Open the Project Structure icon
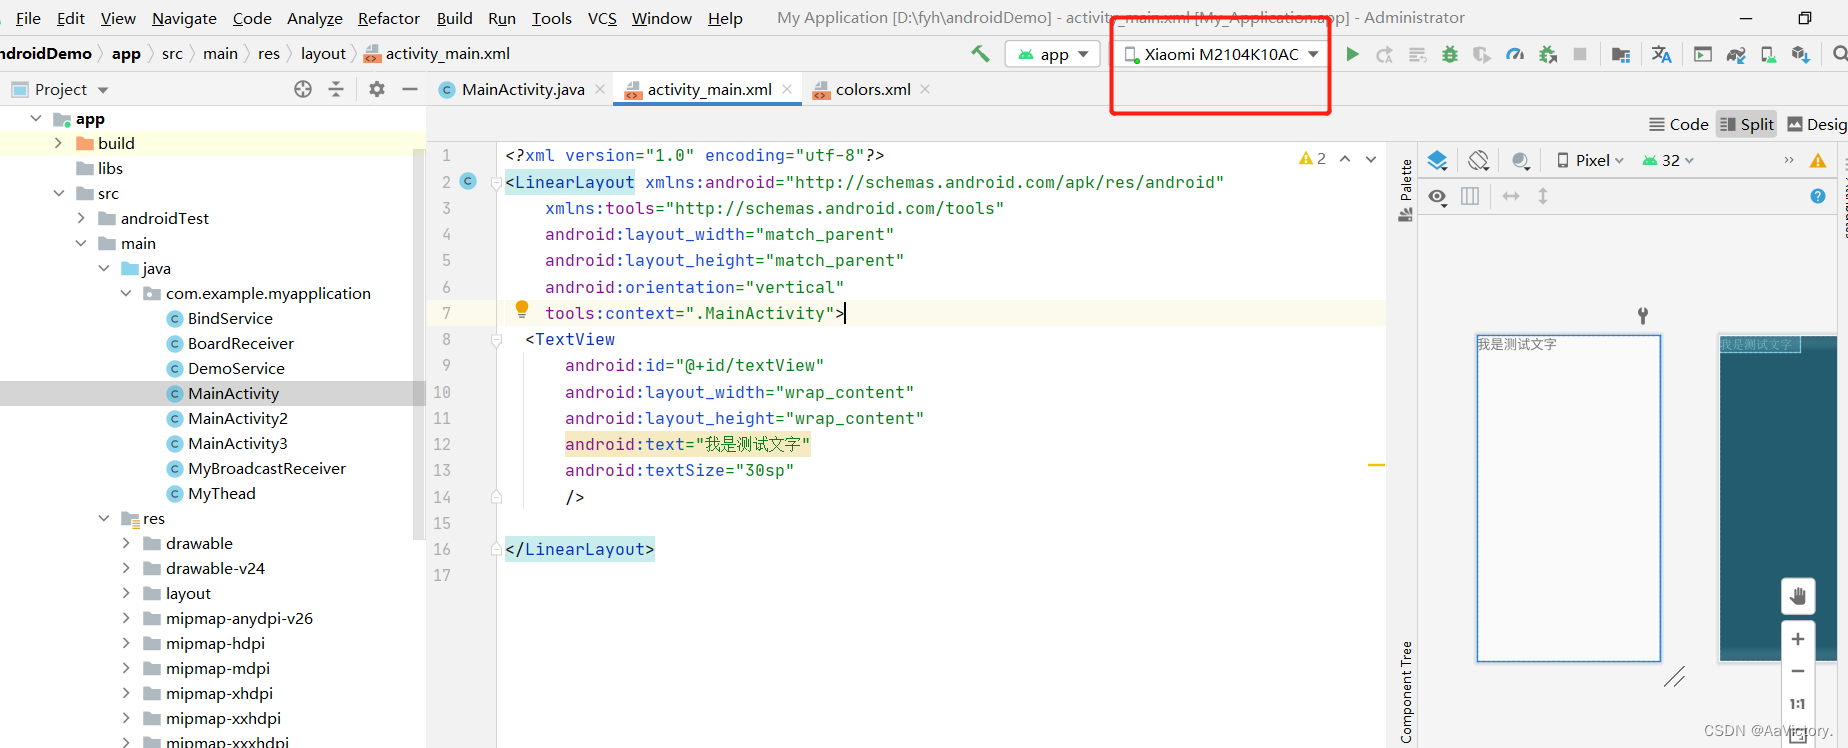The image size is (1848, 748). click(1621, 55)
